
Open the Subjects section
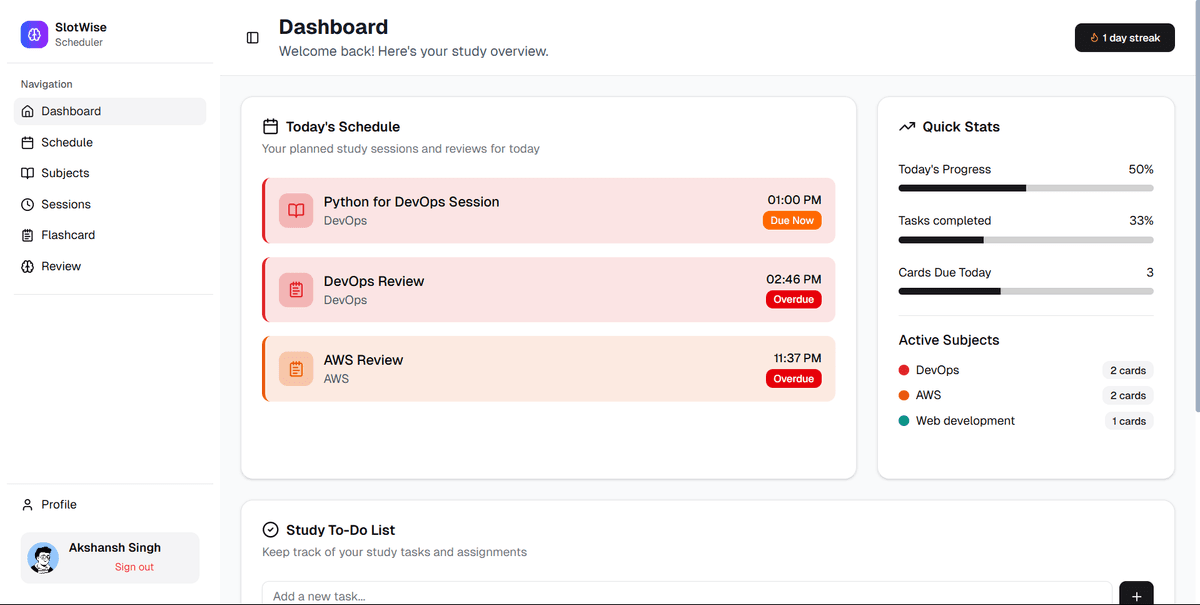pyautogui.click(x=65, y=173)
